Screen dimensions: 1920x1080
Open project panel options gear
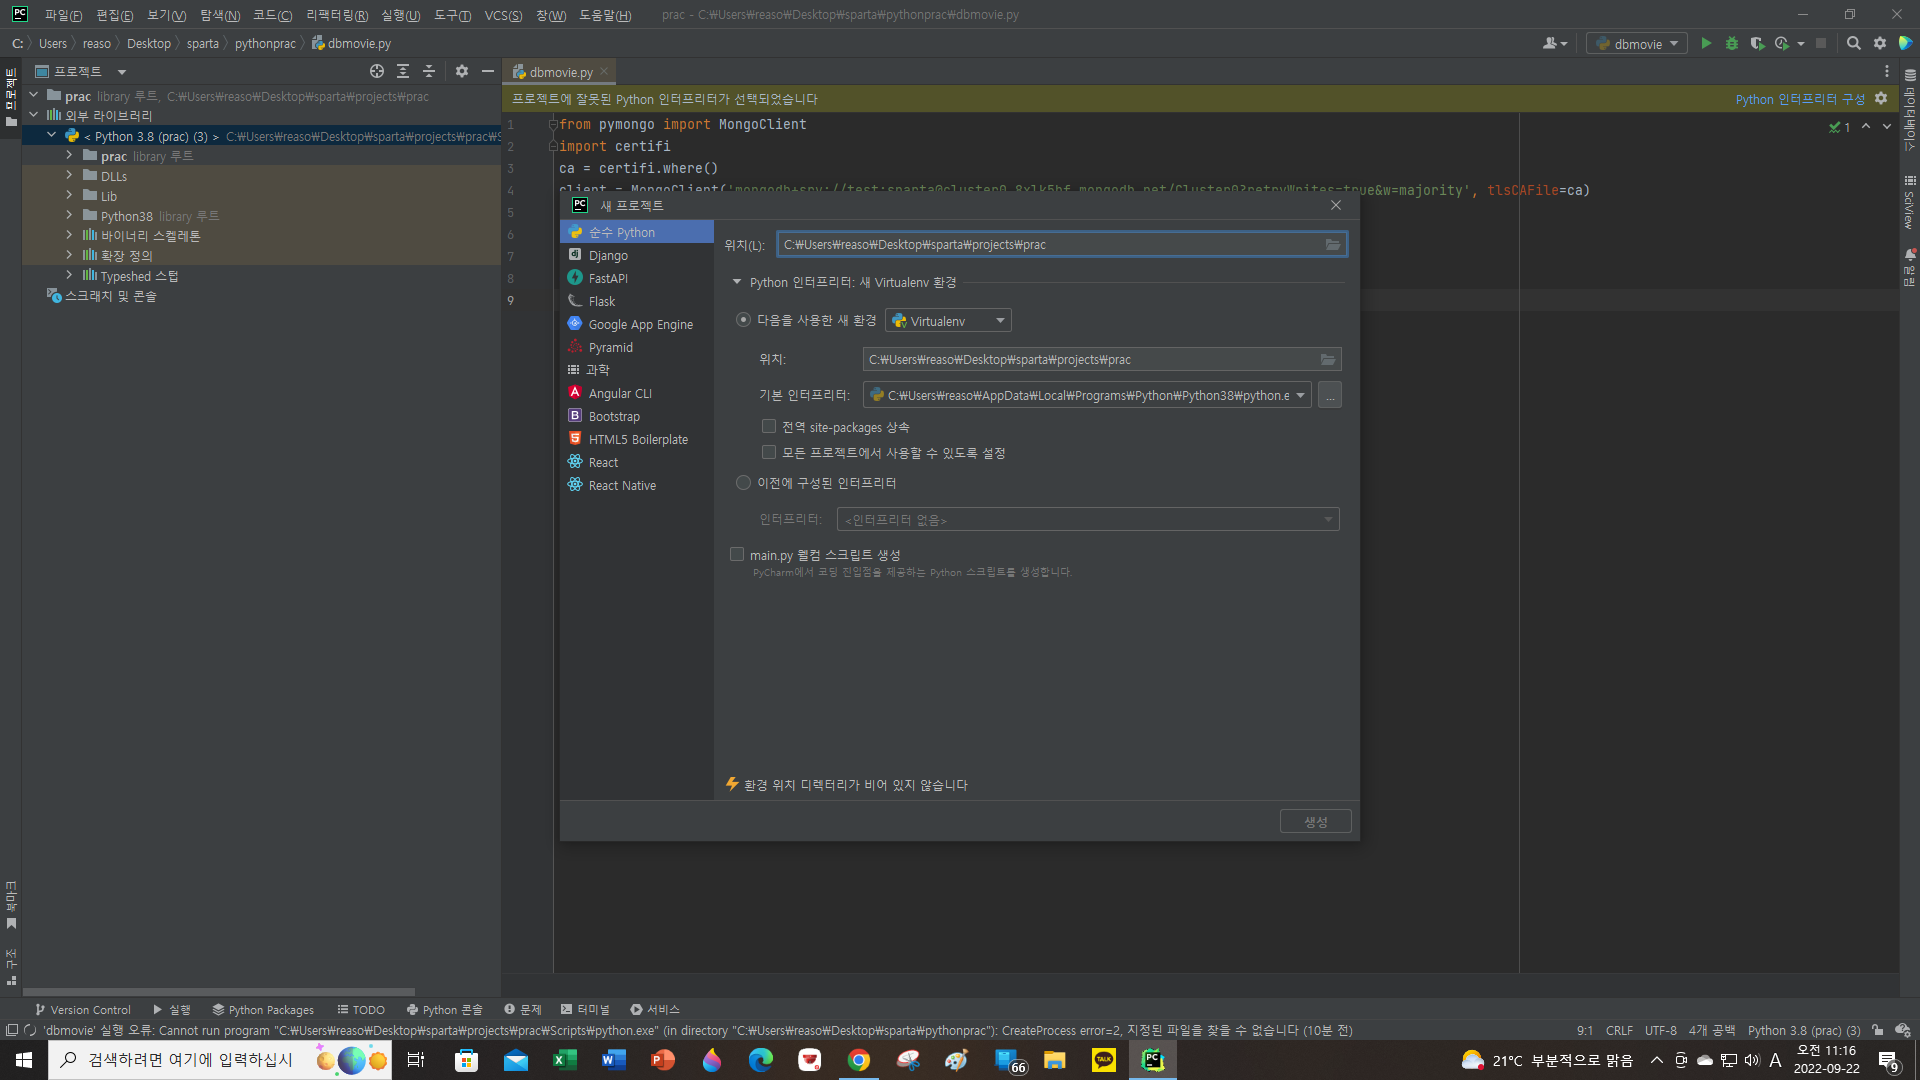(x=462, y=71)
